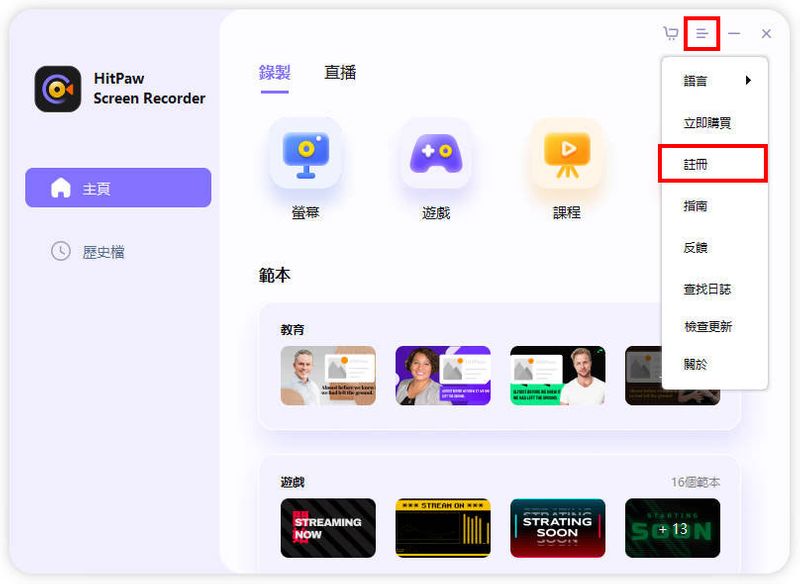Pick the green and black education template
Viewport: 800px width, 584px height.
(x=558, y=376)
